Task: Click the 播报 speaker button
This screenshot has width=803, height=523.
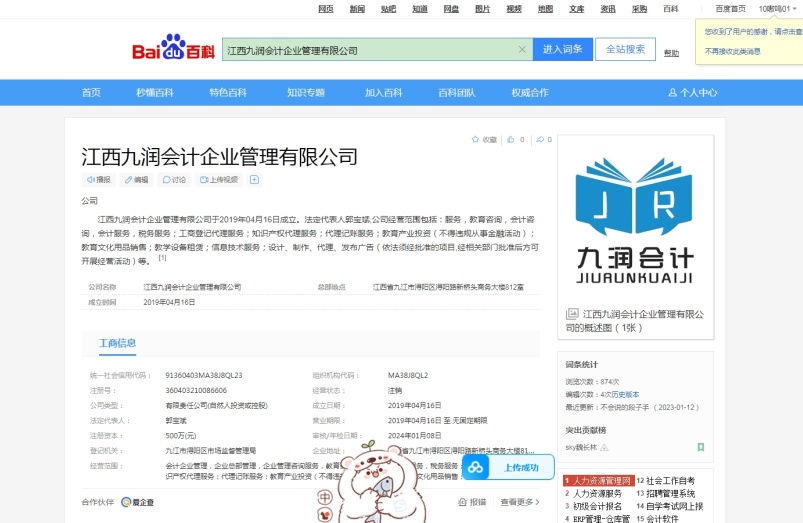Action: [98, 180]
